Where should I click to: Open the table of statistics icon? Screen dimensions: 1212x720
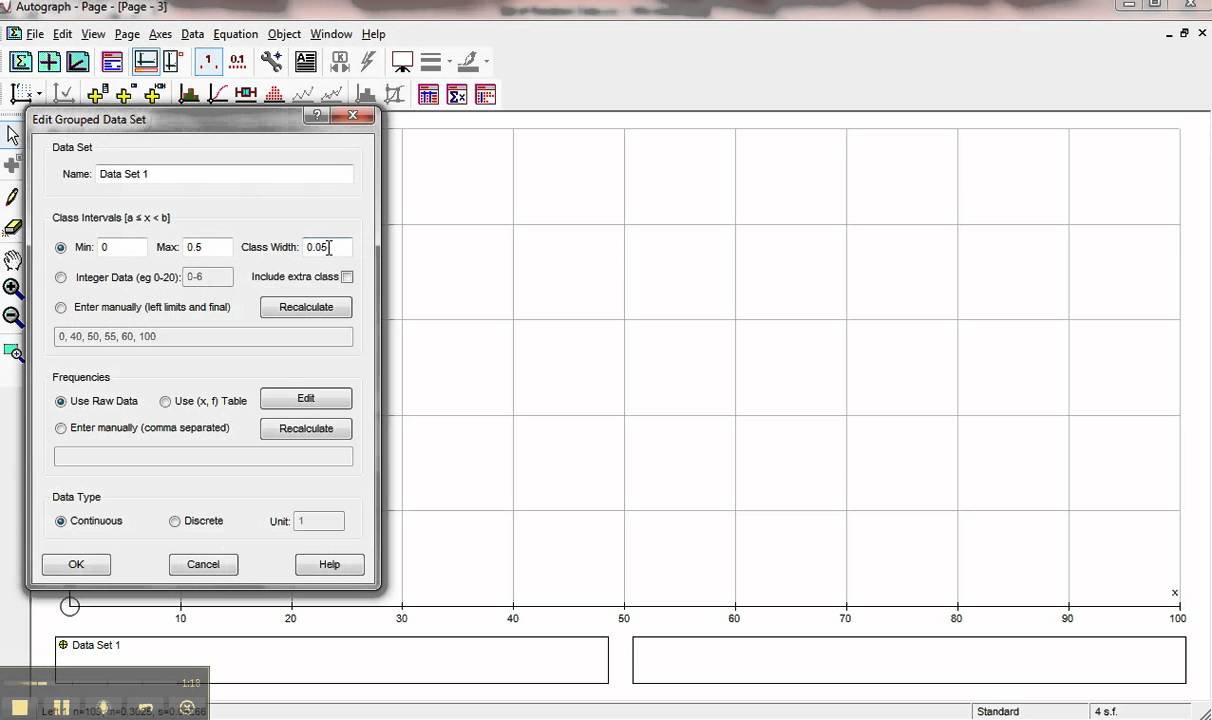pyautogui.click(x=428, y=94)
